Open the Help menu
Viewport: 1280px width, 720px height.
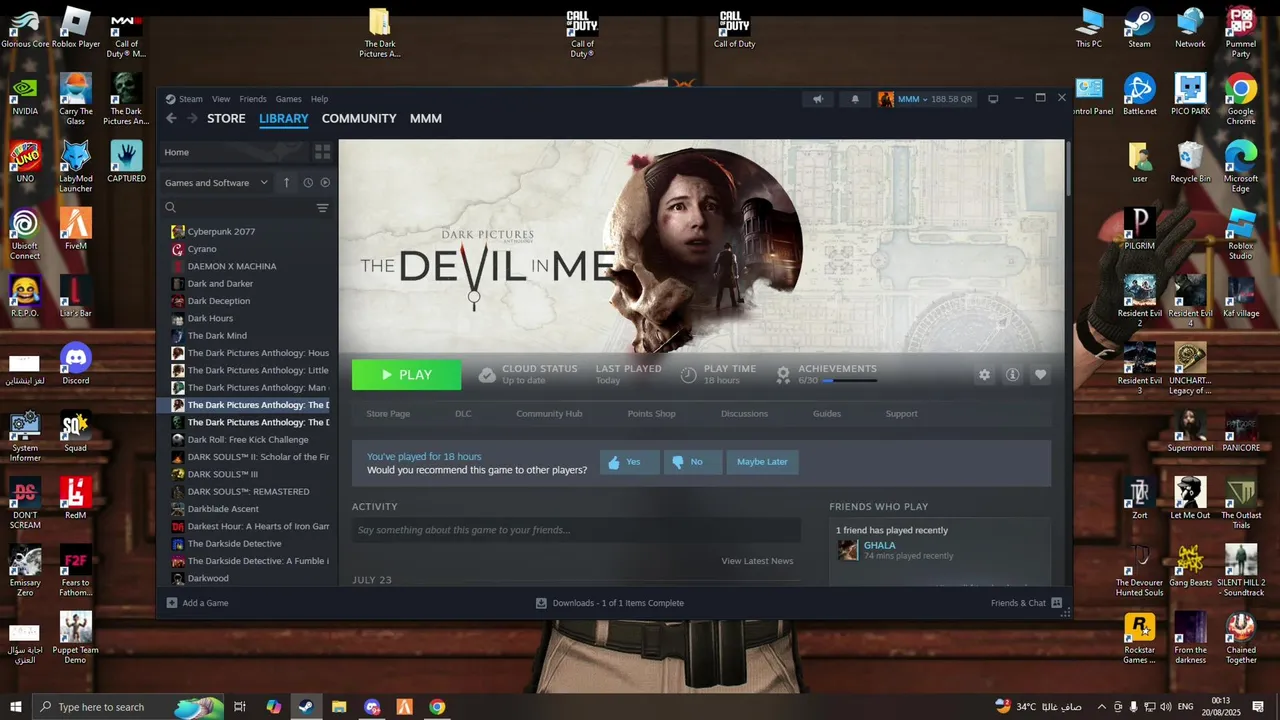[x=319, y=99]
